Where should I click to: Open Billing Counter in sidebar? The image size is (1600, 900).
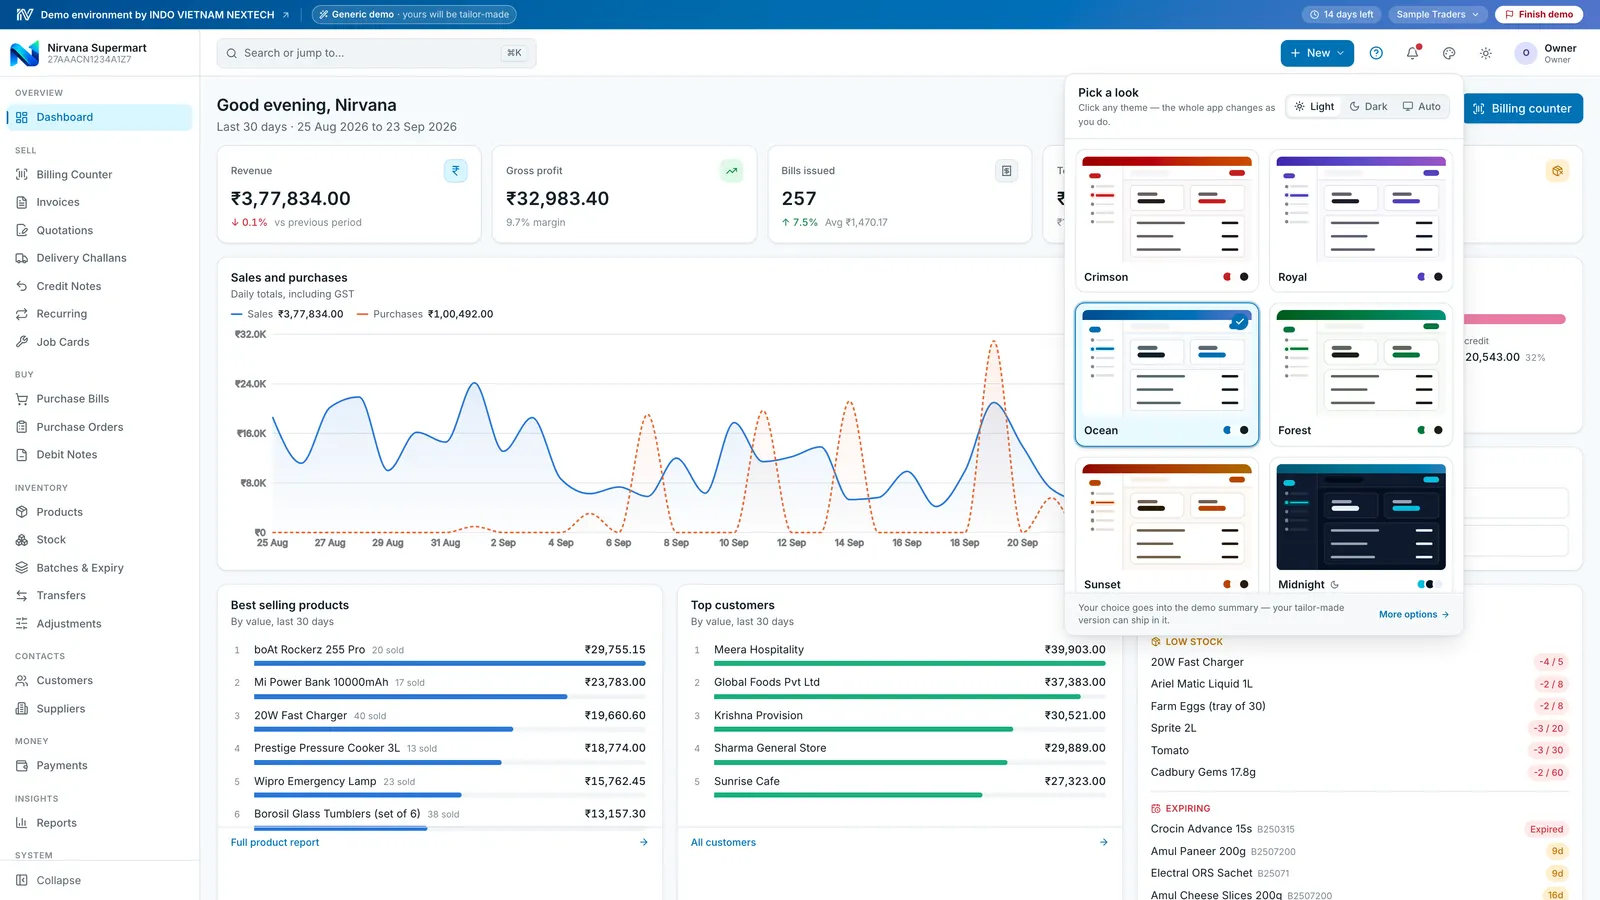pos(99,174)
